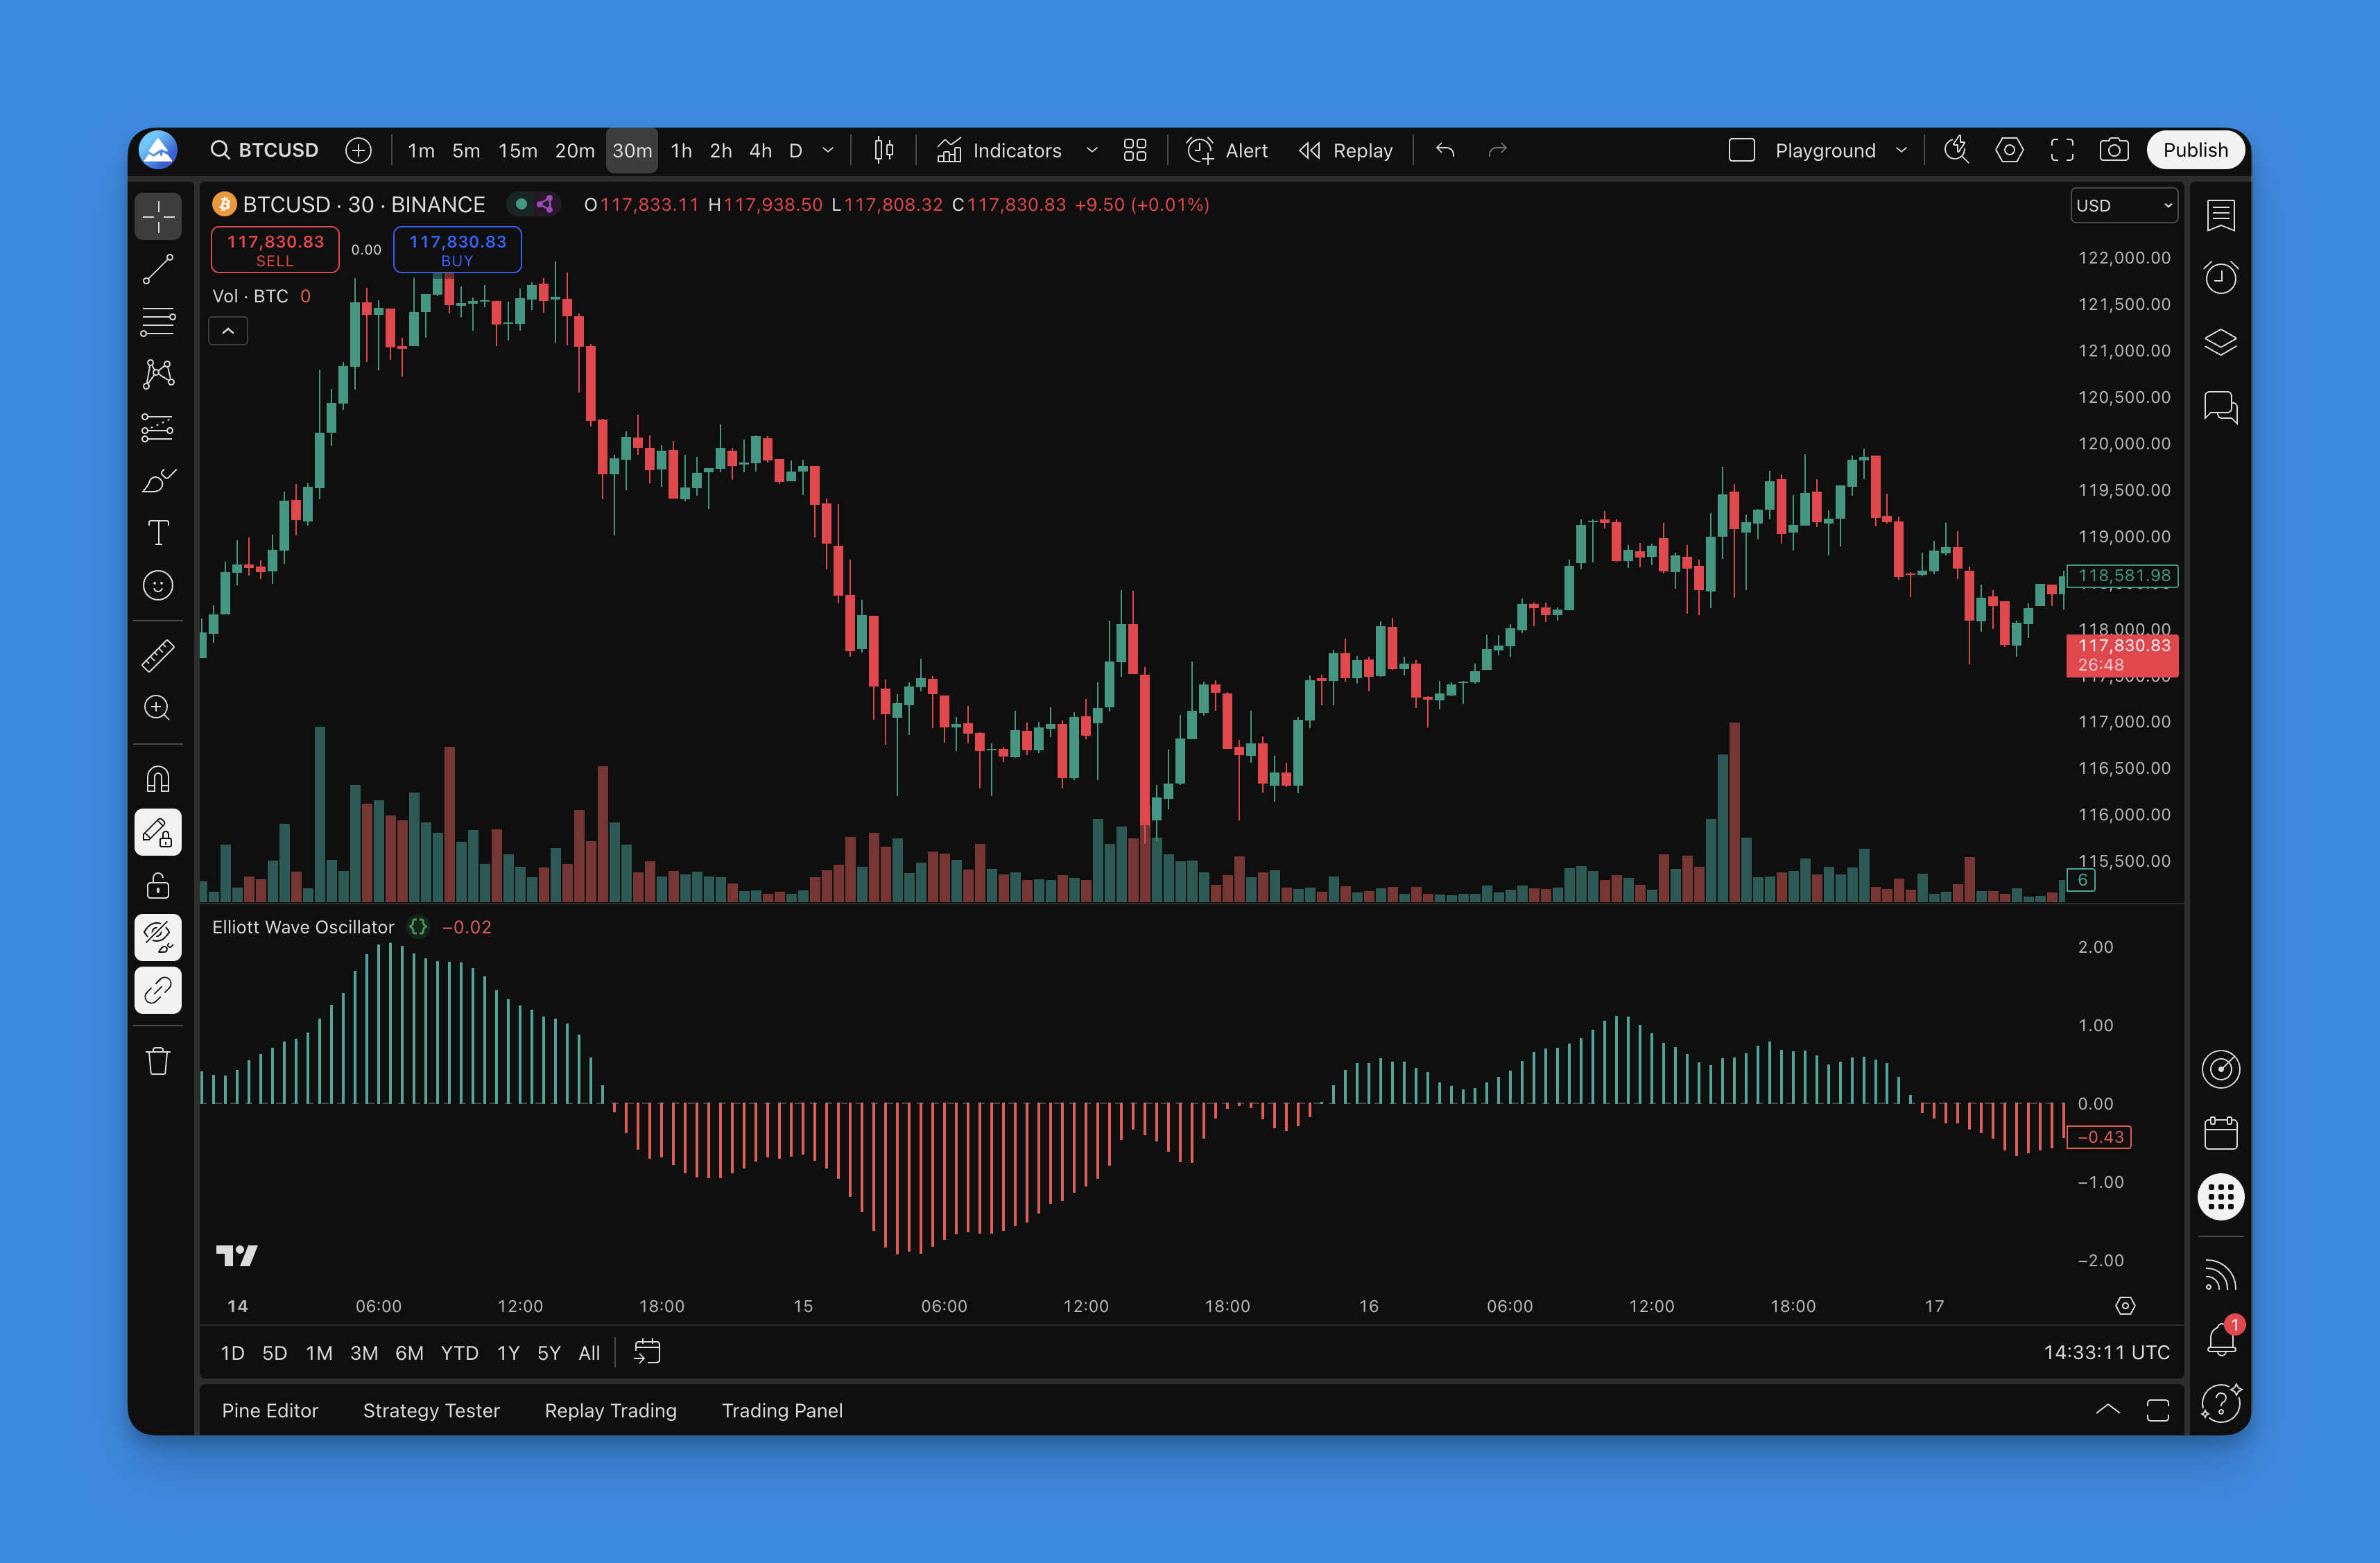Expand the bottom panel chevron
Screen dimensions: 2380x1563
tap(2107, 1410)
